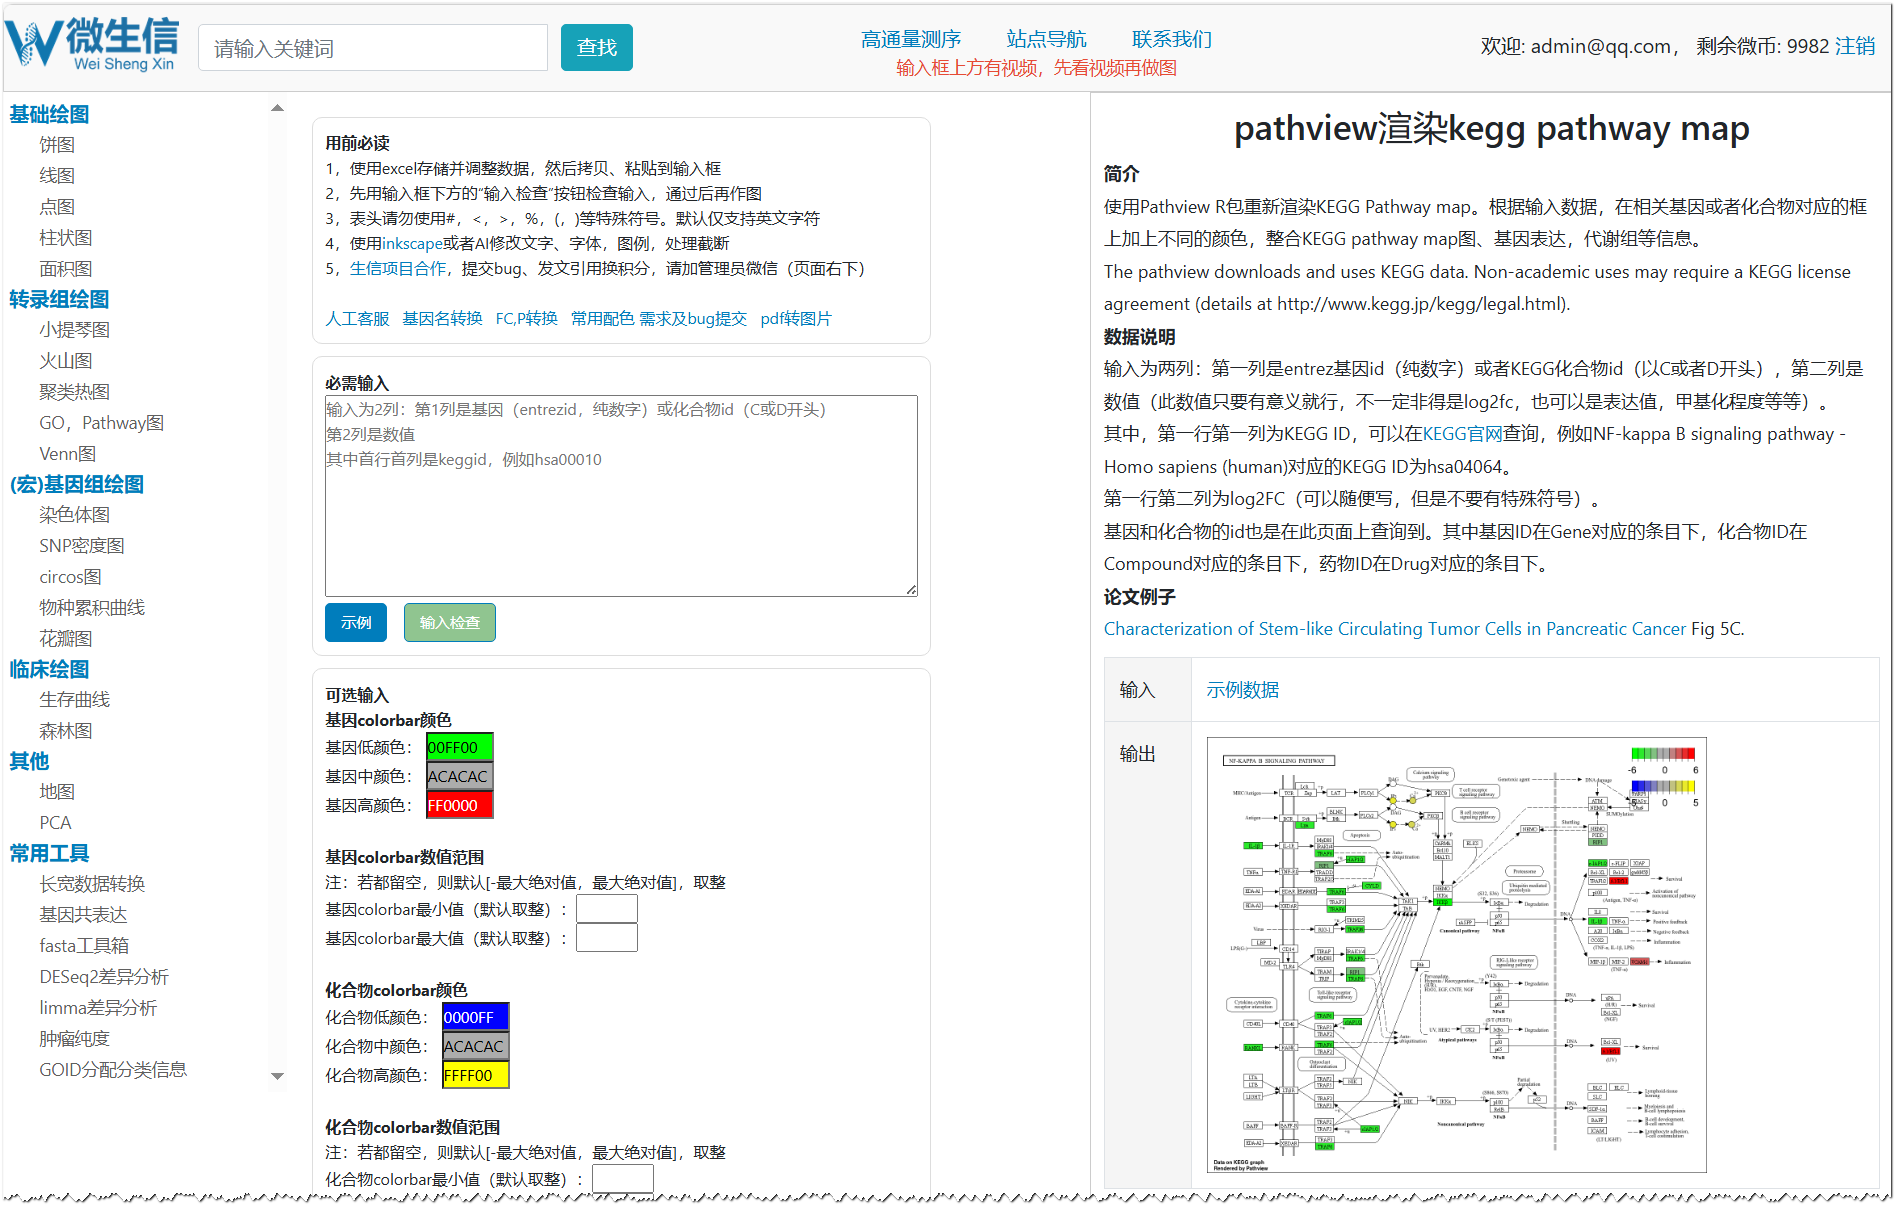Select 长宽数据转换 in the sidebar
The image size is (1895, 1211).
(x=93, y=884)
